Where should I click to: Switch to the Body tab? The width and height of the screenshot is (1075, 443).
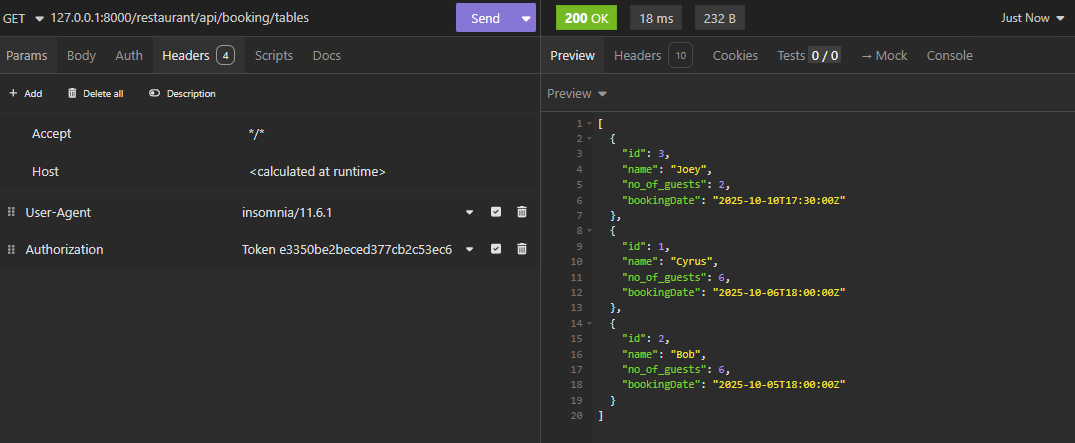pyautogui.click(x=81, y=56)
